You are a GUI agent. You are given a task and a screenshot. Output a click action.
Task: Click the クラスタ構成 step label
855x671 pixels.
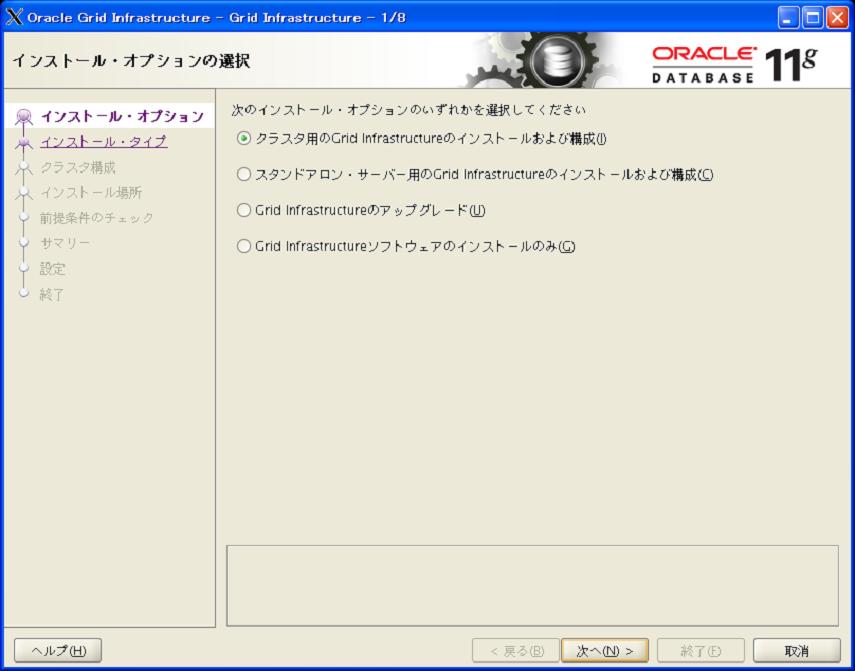pos(77,167)
